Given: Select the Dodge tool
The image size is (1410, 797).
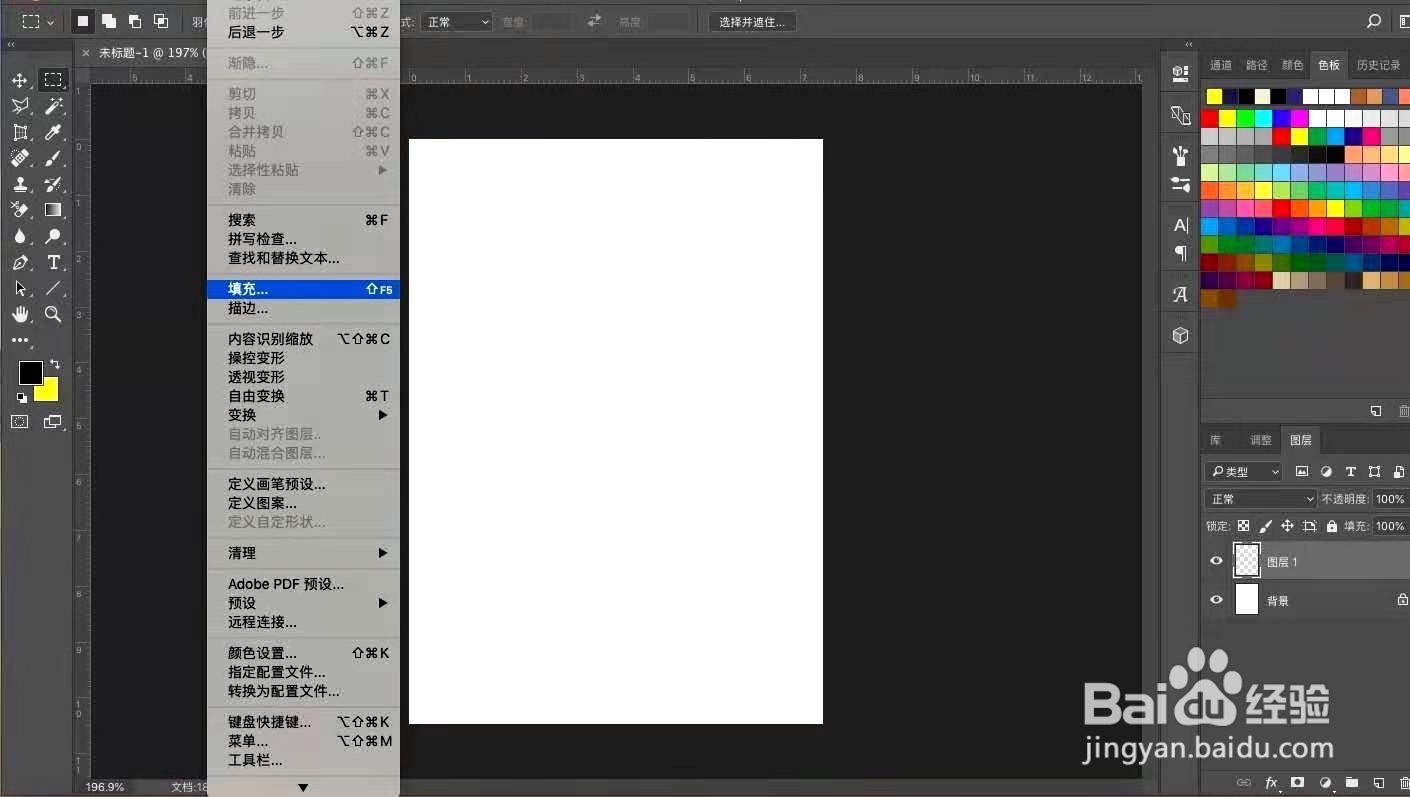Looking at the screenshot, I should (x=53, y=236).
